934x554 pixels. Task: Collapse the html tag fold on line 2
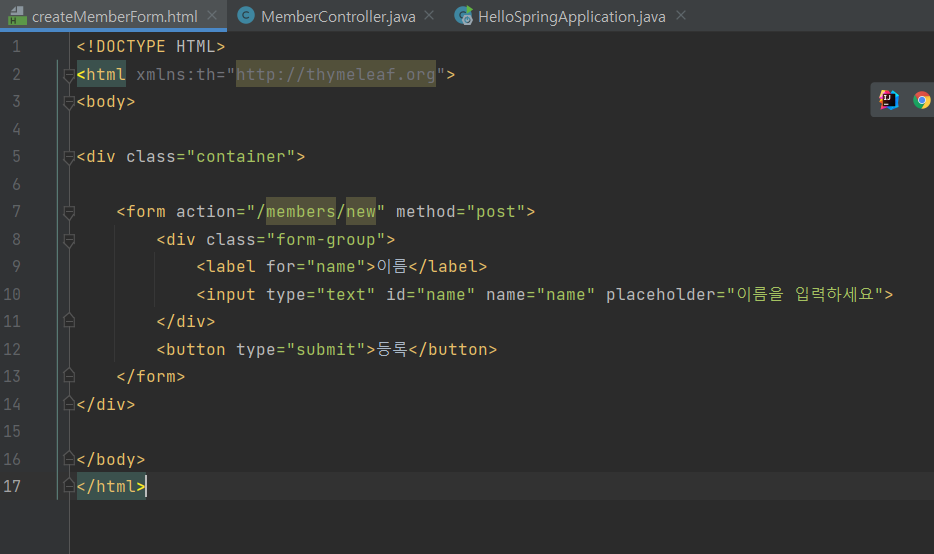69,75
